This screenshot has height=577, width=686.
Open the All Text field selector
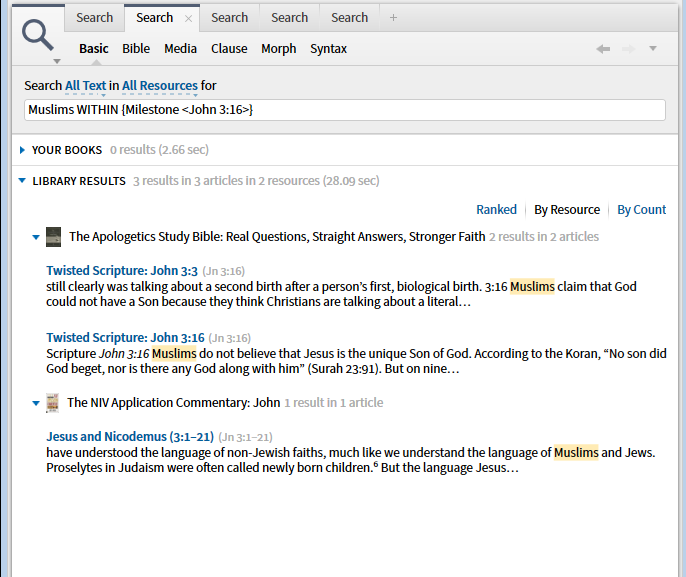click(x=86, y=86)
